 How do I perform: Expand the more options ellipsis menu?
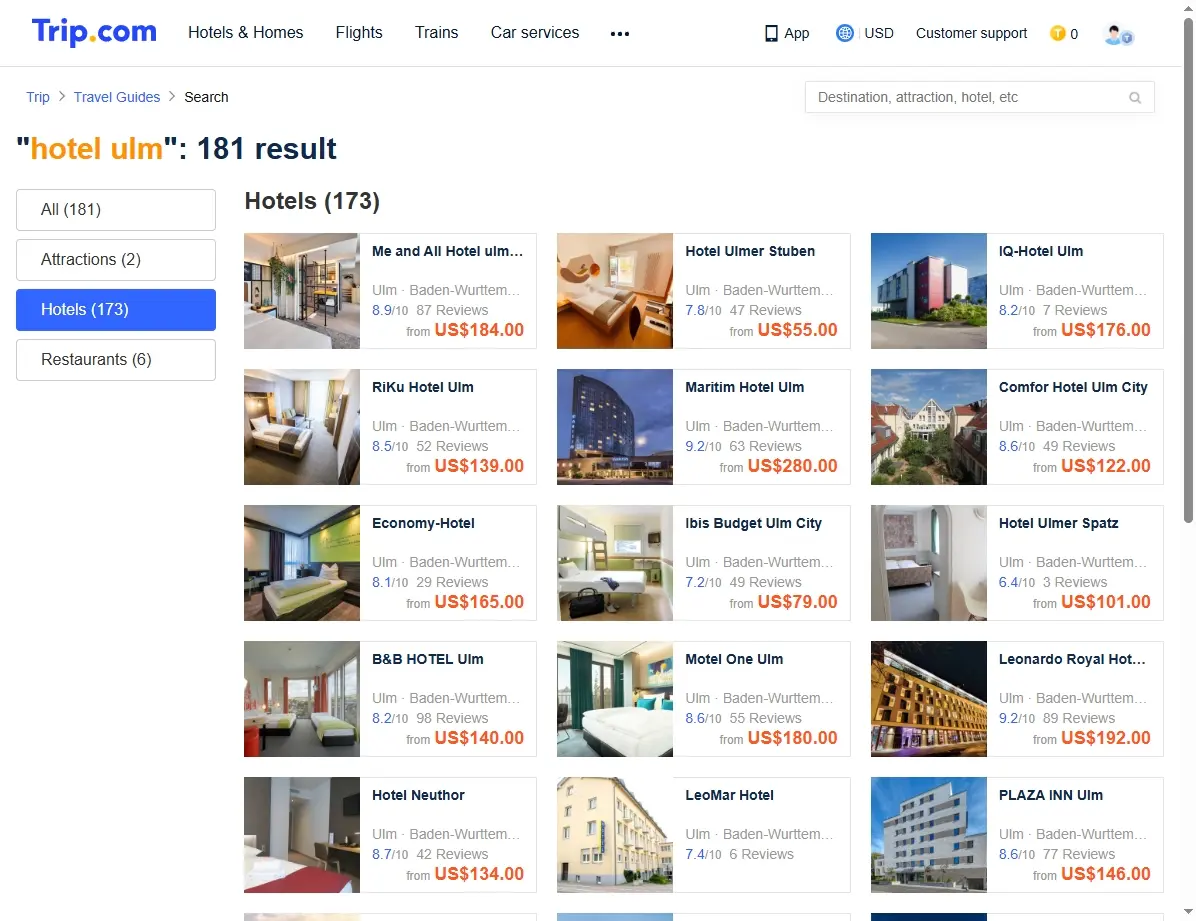619,34
